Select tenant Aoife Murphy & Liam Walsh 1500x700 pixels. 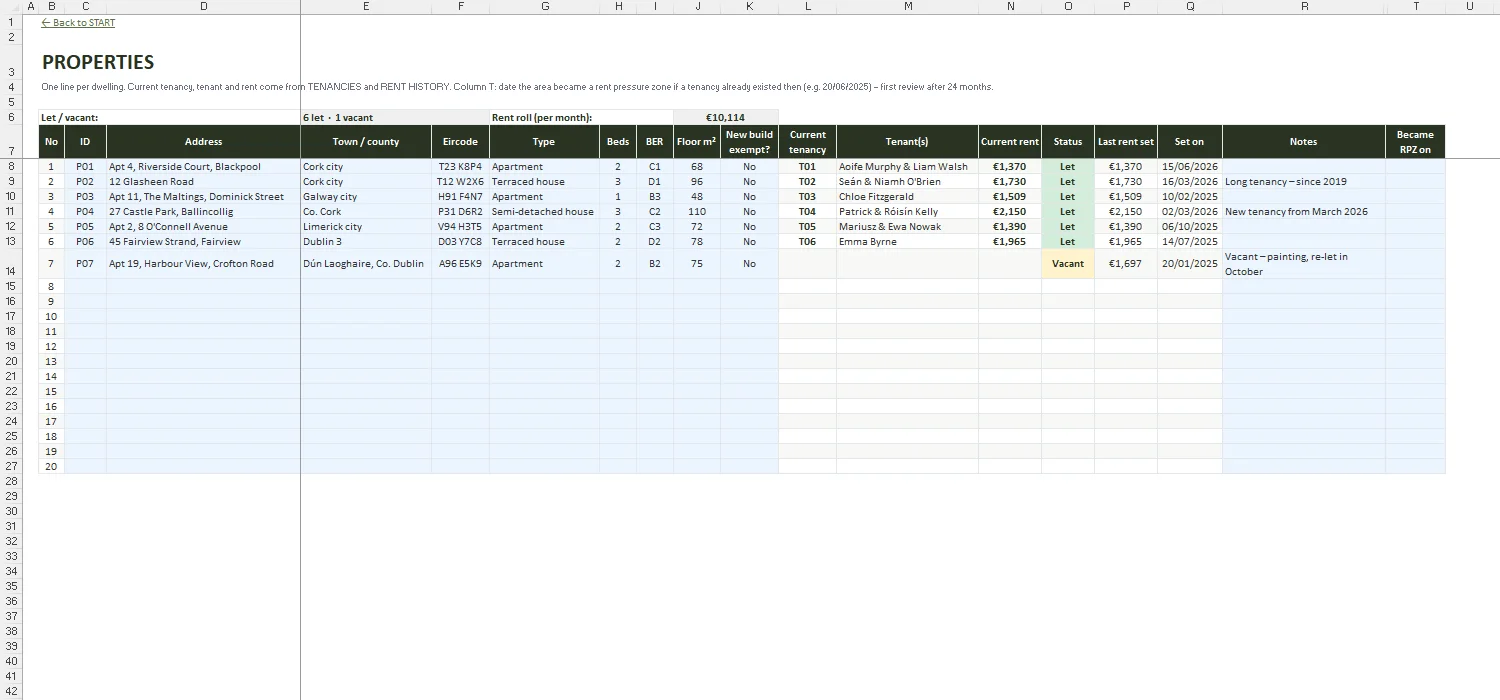click(907, 167)
